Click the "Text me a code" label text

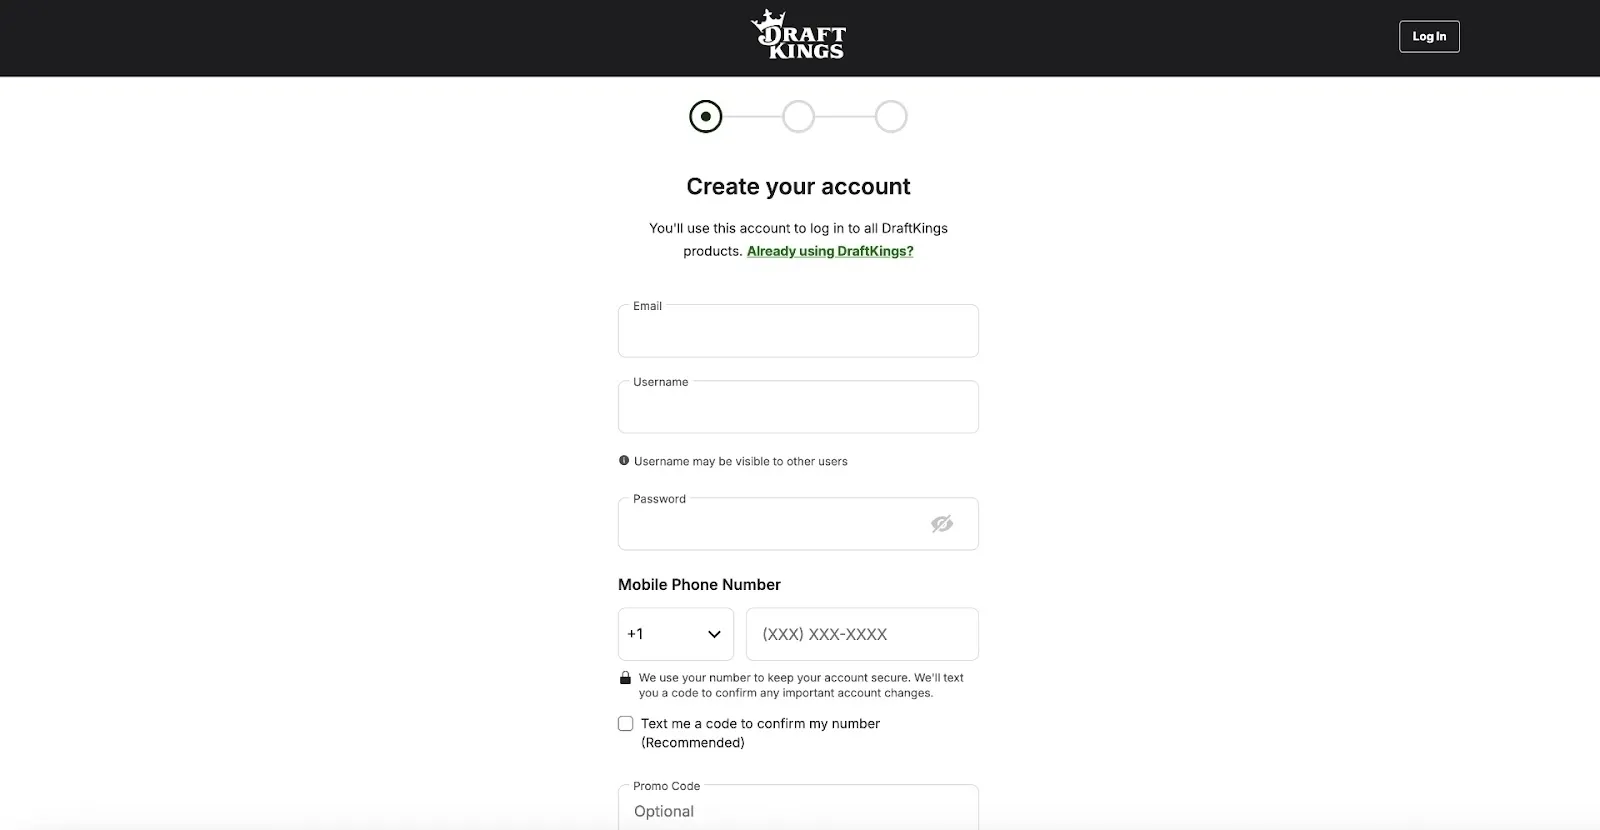tap(760, 724)
